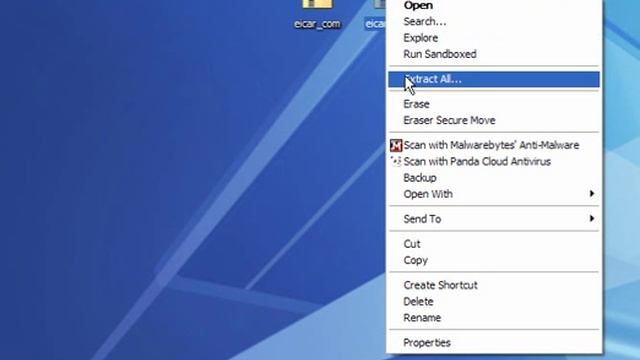Expand the Send To submenu arrow

pos(591,219)
